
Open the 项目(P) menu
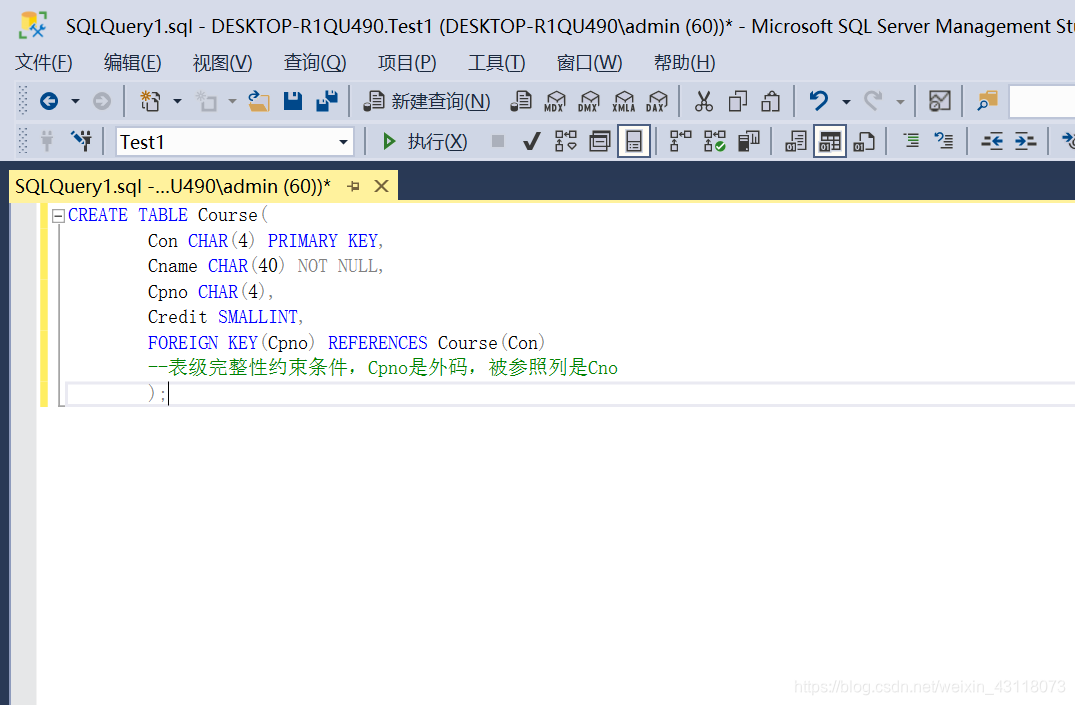coord(407,63)
